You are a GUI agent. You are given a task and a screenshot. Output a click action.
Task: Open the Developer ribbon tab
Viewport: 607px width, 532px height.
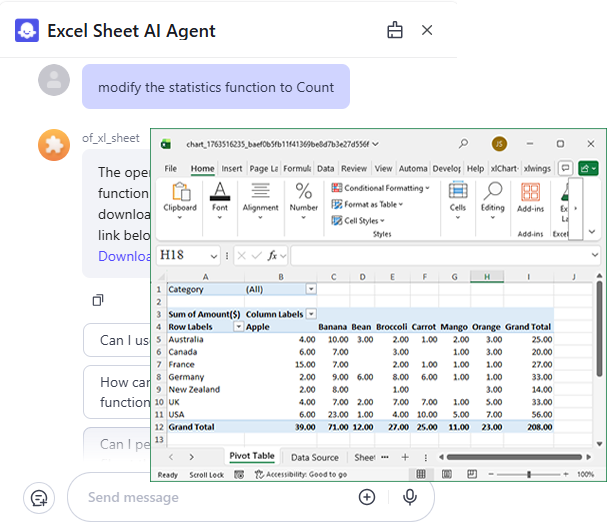pyautogui.click(x=446, y=168)
